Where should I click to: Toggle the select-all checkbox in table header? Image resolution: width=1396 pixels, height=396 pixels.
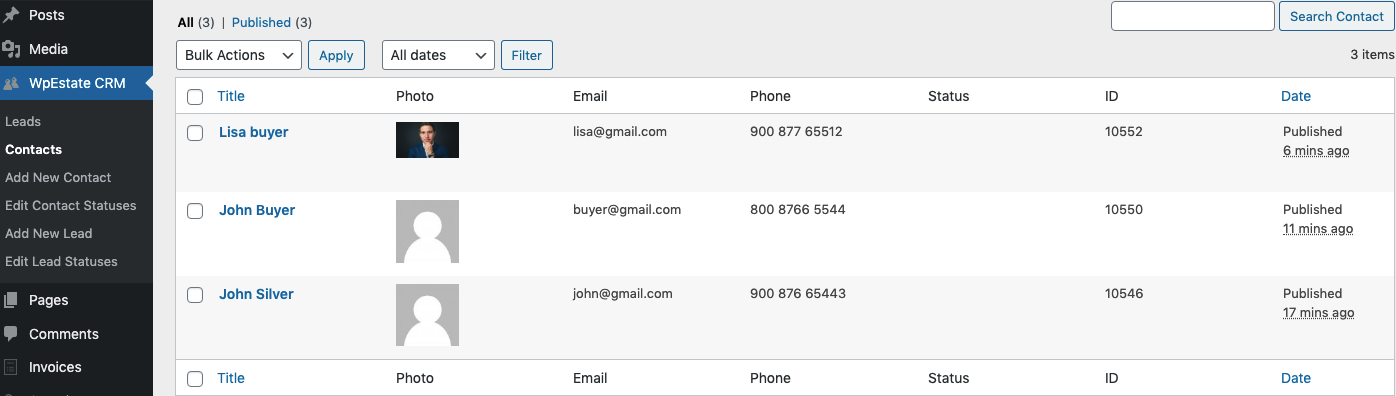click(195, 97)
